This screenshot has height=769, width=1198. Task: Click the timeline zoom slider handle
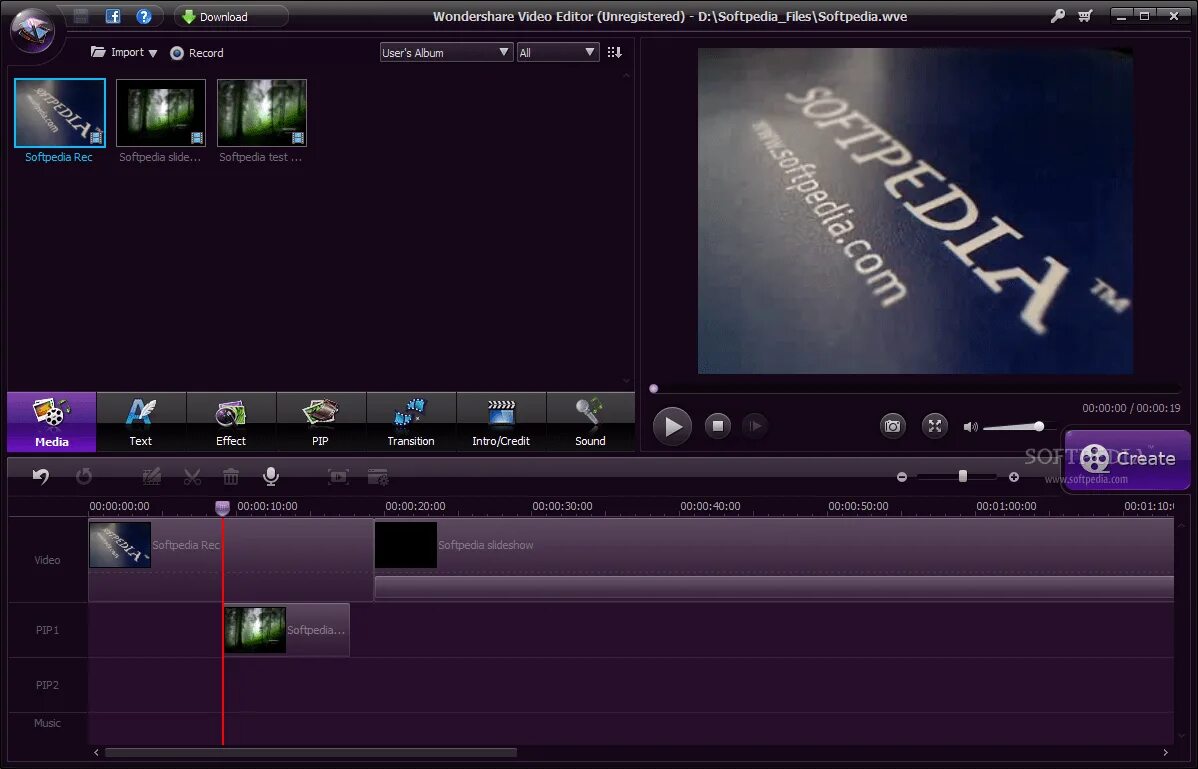coord(963,477)
